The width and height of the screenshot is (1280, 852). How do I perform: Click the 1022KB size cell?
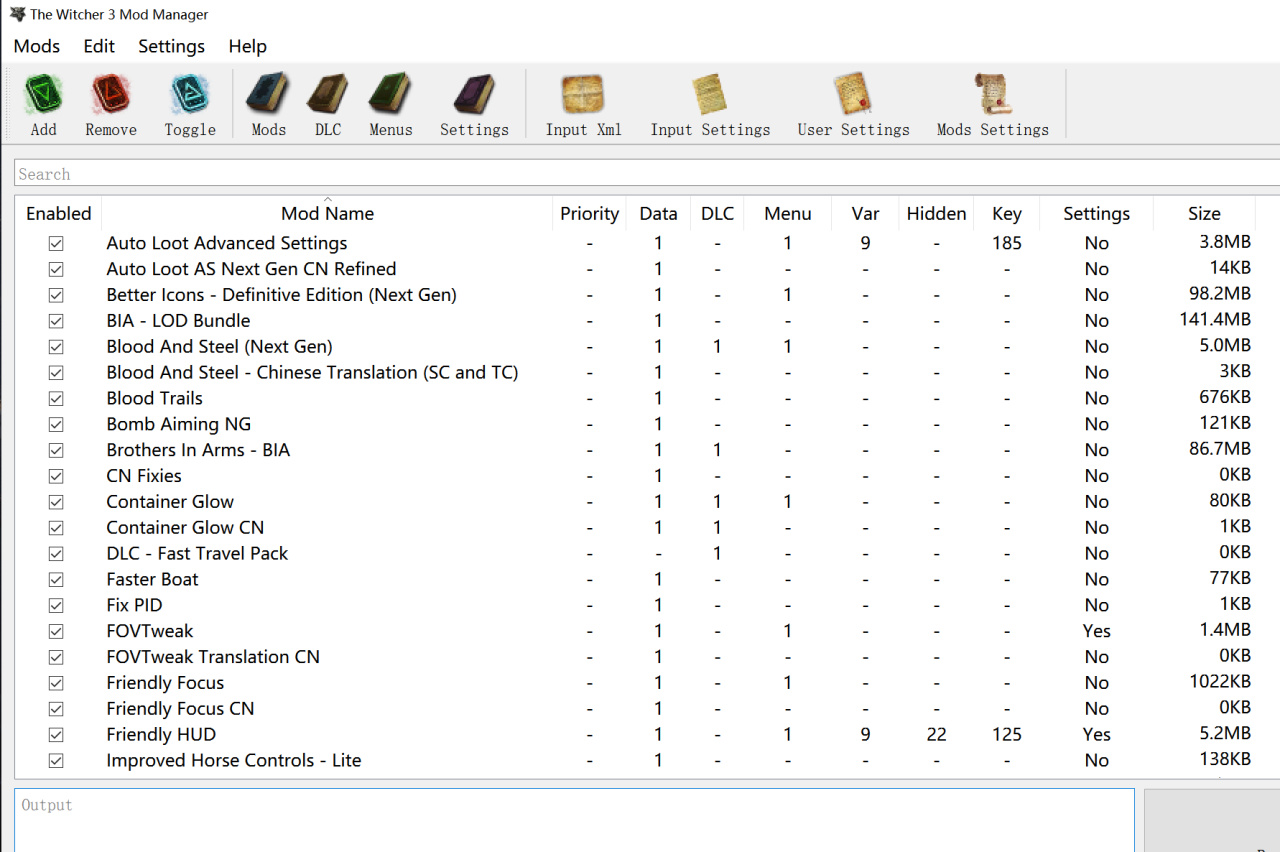point(1220,682)
